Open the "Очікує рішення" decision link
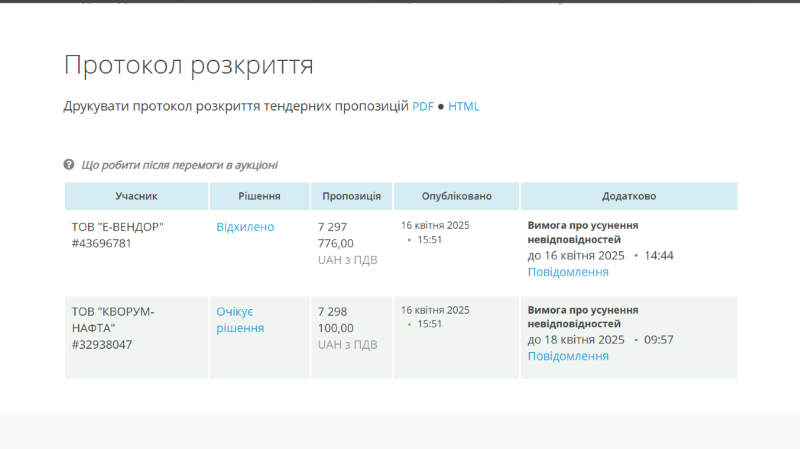Viewport: 800px width, 449px height. click(240, 319)
